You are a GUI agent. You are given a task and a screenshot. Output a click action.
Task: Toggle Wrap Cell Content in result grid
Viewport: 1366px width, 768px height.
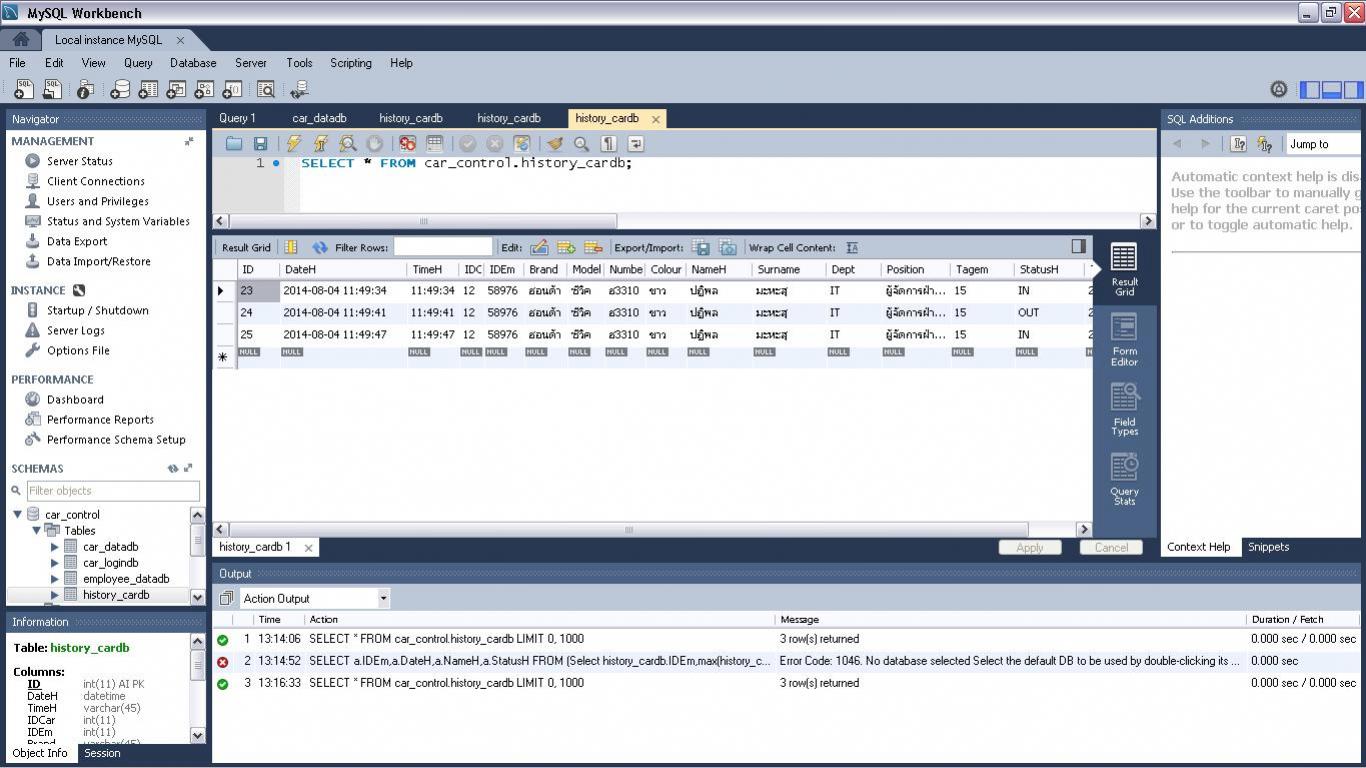pos(852,248)
